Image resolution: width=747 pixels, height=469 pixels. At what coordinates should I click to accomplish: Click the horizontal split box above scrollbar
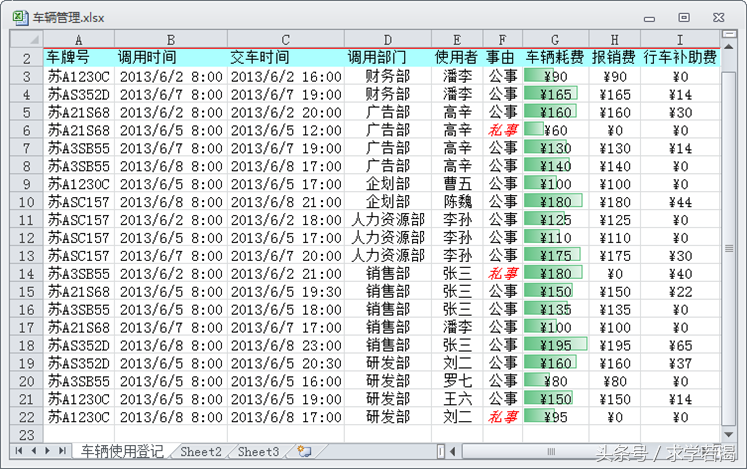coord(729,34)
